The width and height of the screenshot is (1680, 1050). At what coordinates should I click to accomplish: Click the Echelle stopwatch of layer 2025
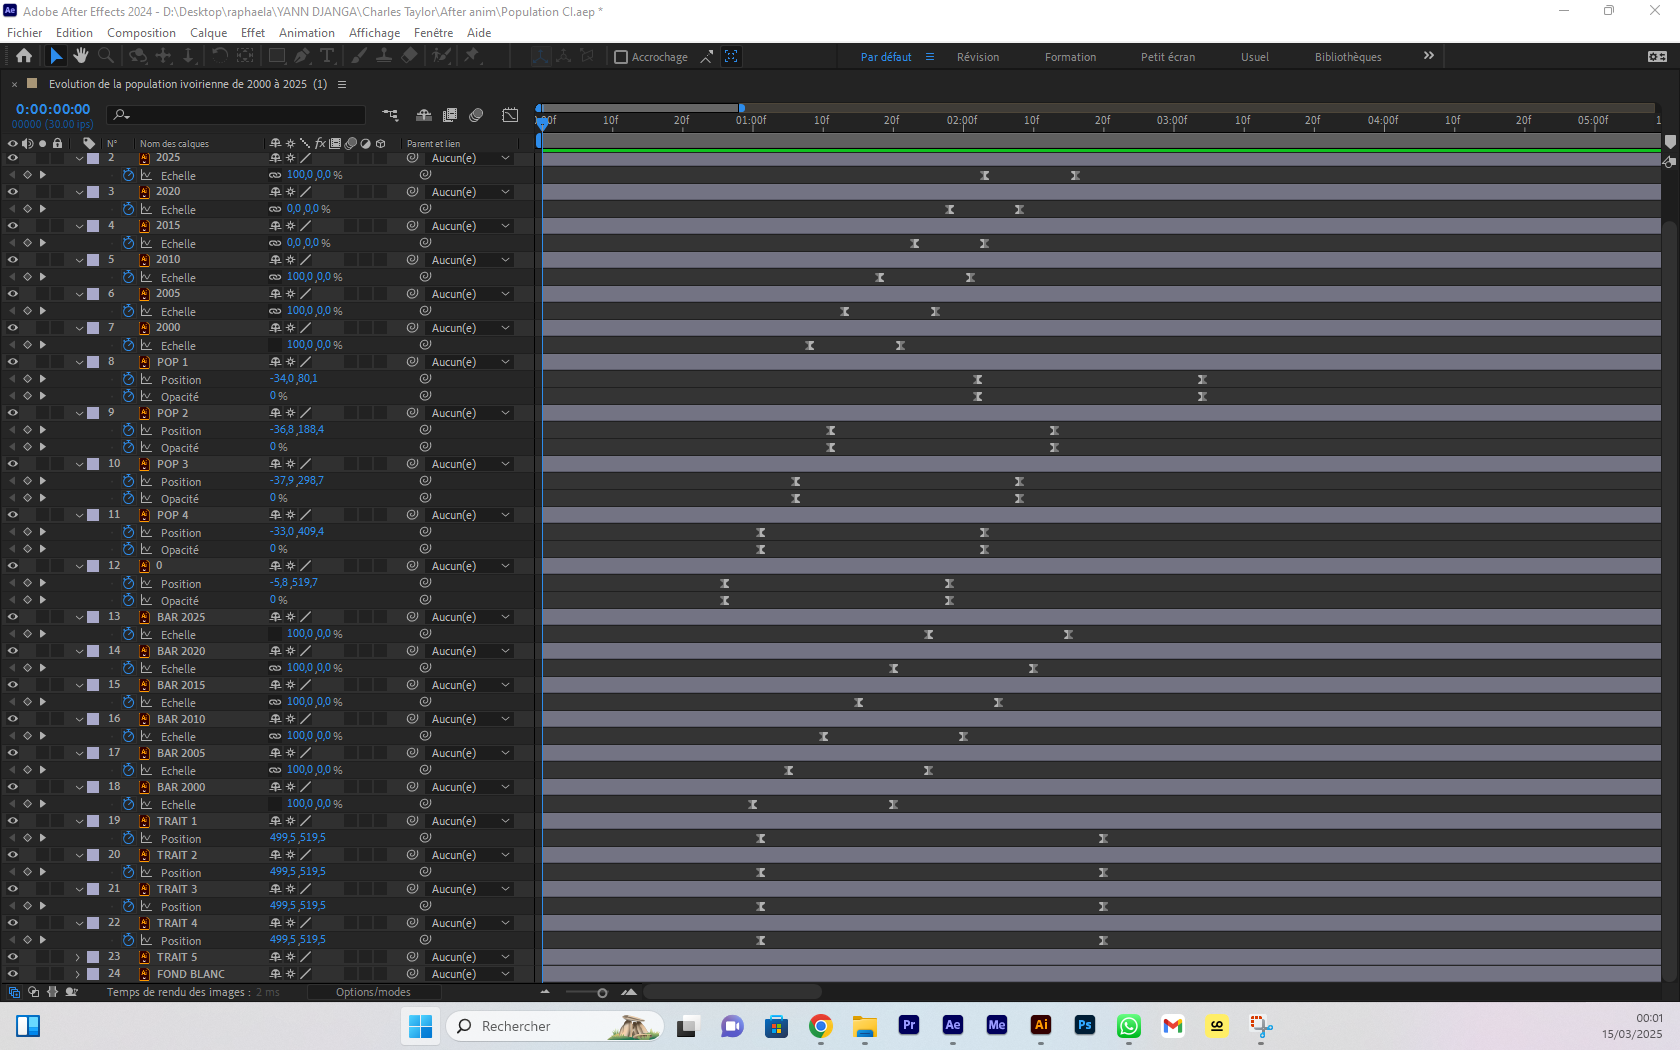128,175
